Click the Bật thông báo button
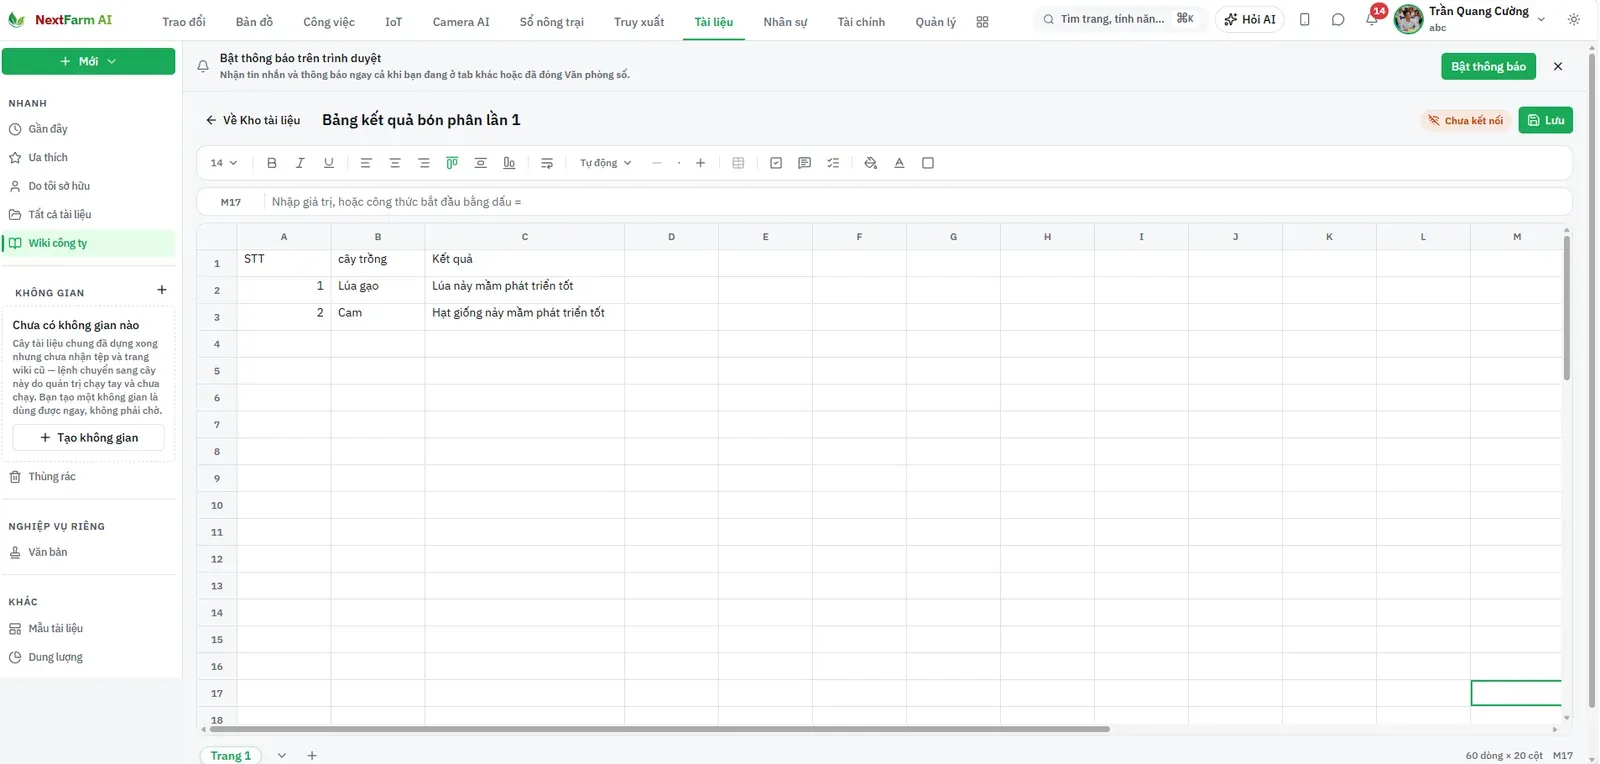 1489,66
